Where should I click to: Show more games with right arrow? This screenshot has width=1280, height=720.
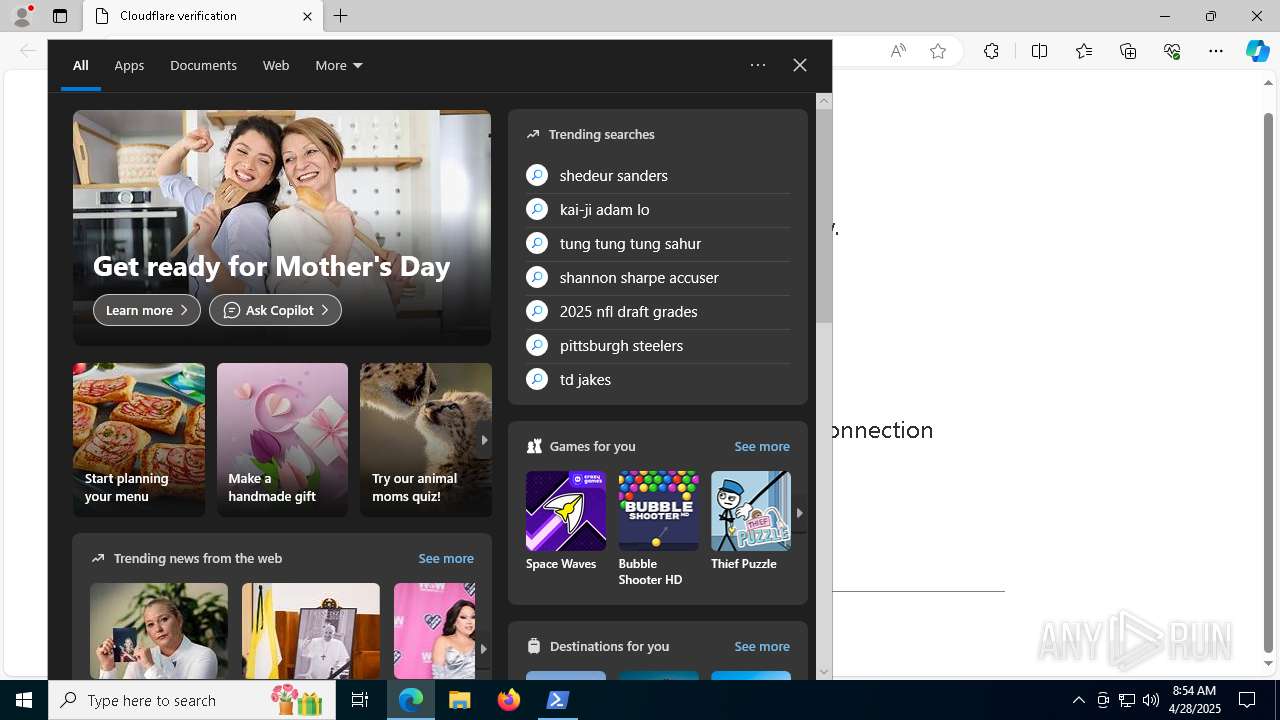point(799,512)
